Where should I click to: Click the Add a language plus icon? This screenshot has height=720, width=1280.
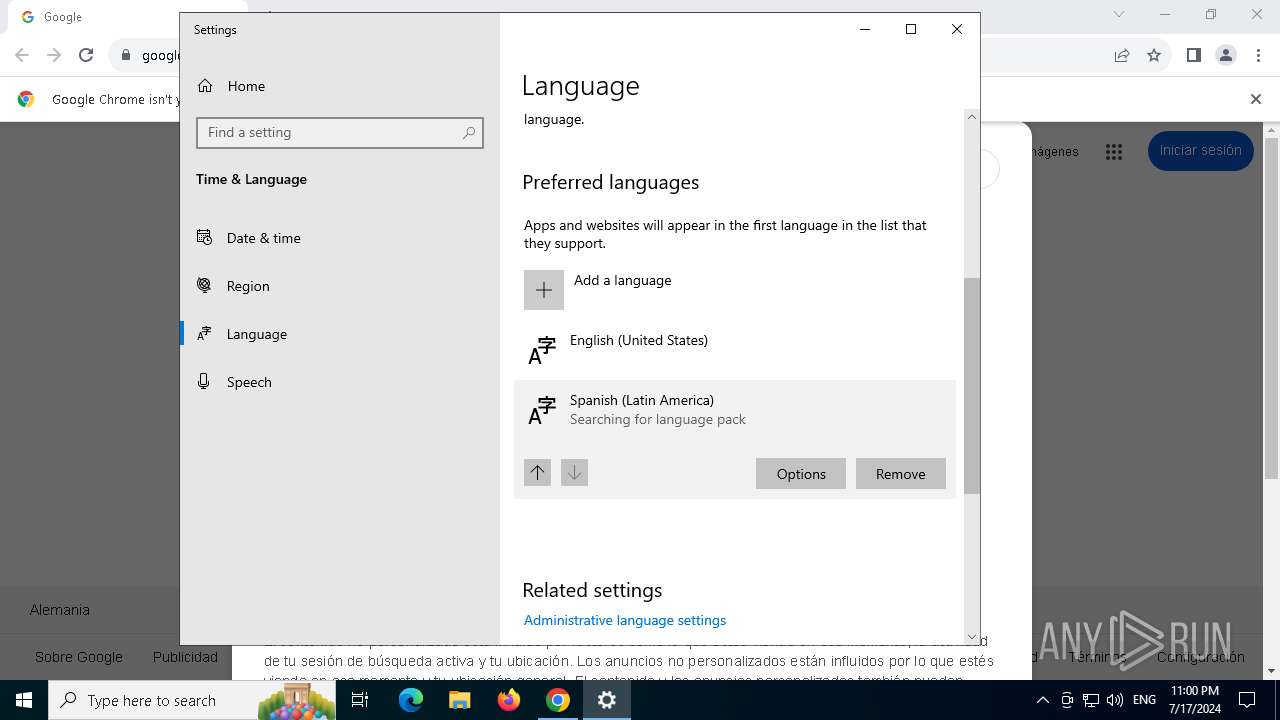544,290
